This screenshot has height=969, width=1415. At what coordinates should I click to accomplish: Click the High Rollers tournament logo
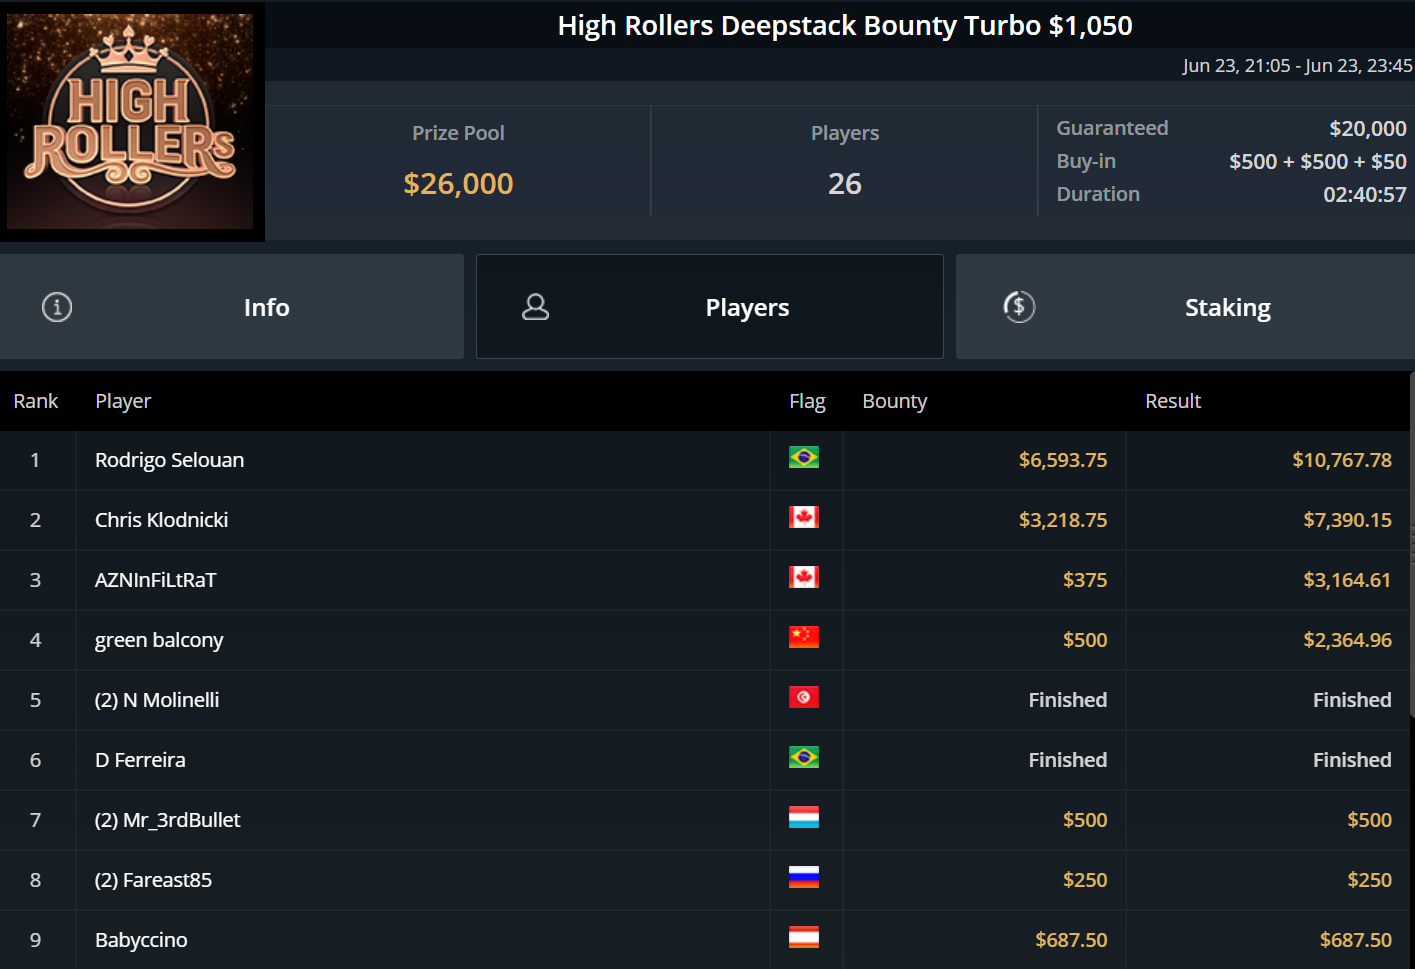pos(130,121)
